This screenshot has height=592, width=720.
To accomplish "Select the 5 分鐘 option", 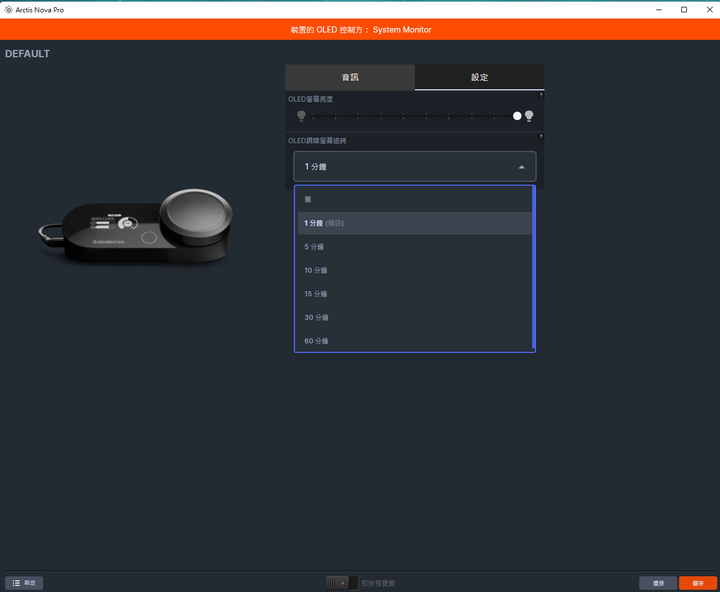I will [x=415, y=247].
